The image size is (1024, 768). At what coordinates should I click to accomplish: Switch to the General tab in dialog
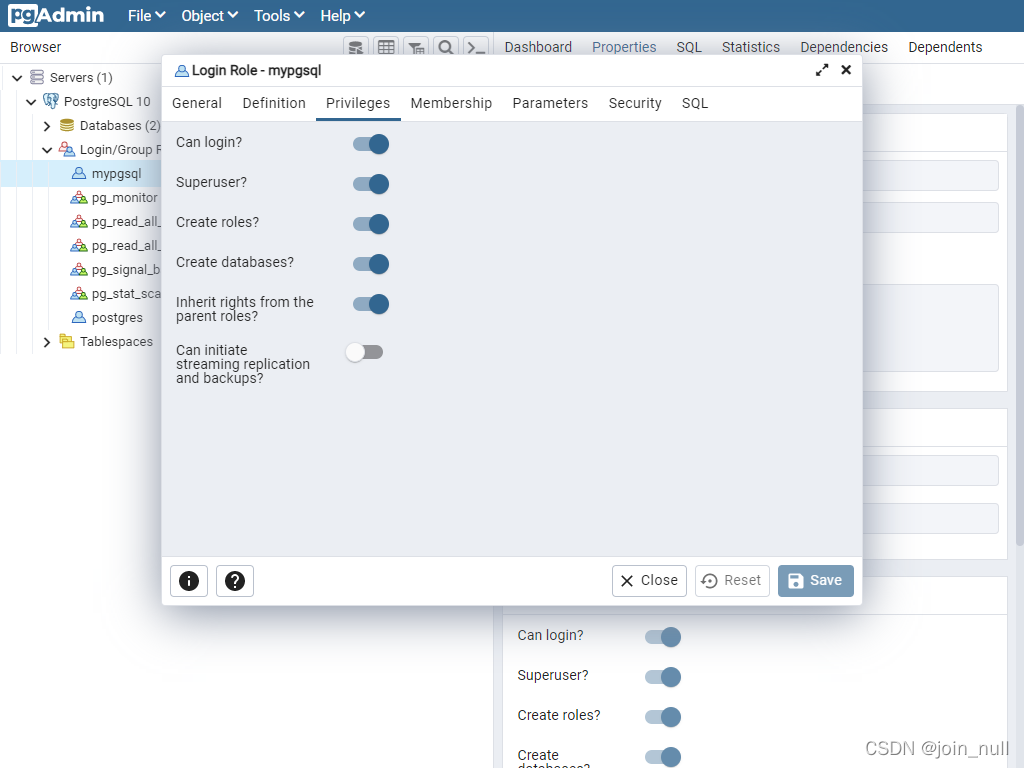197,103
